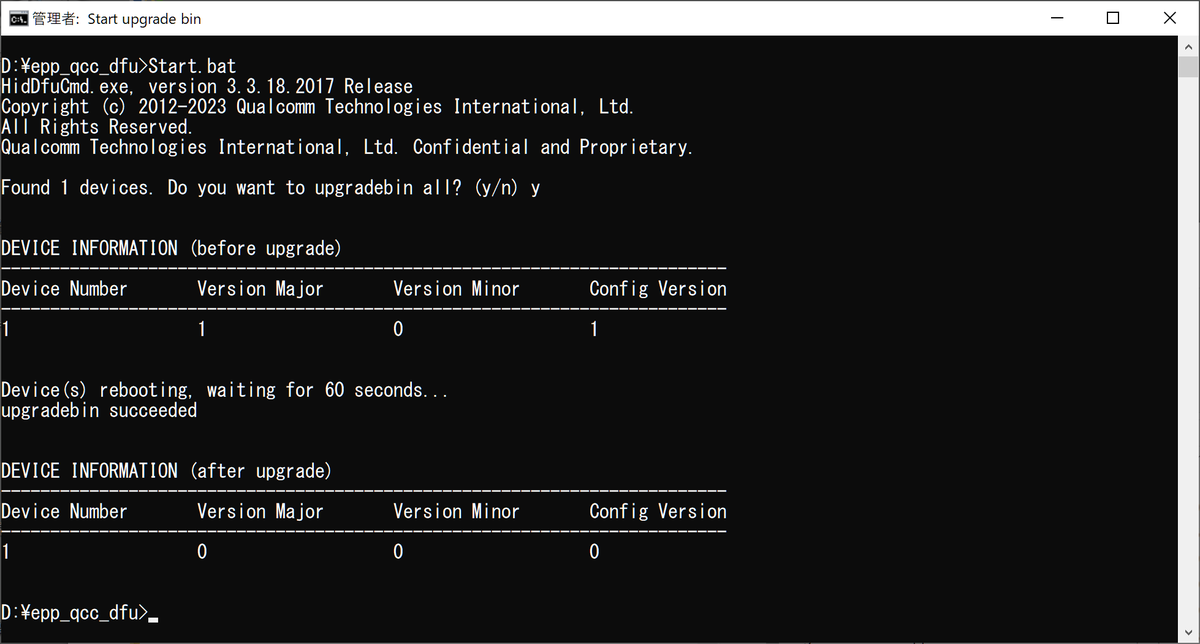Click 'Config Version' header in before-upgrade table
Image resolution: width=1200 pixels, height=644 pixels.
point(658,289)
